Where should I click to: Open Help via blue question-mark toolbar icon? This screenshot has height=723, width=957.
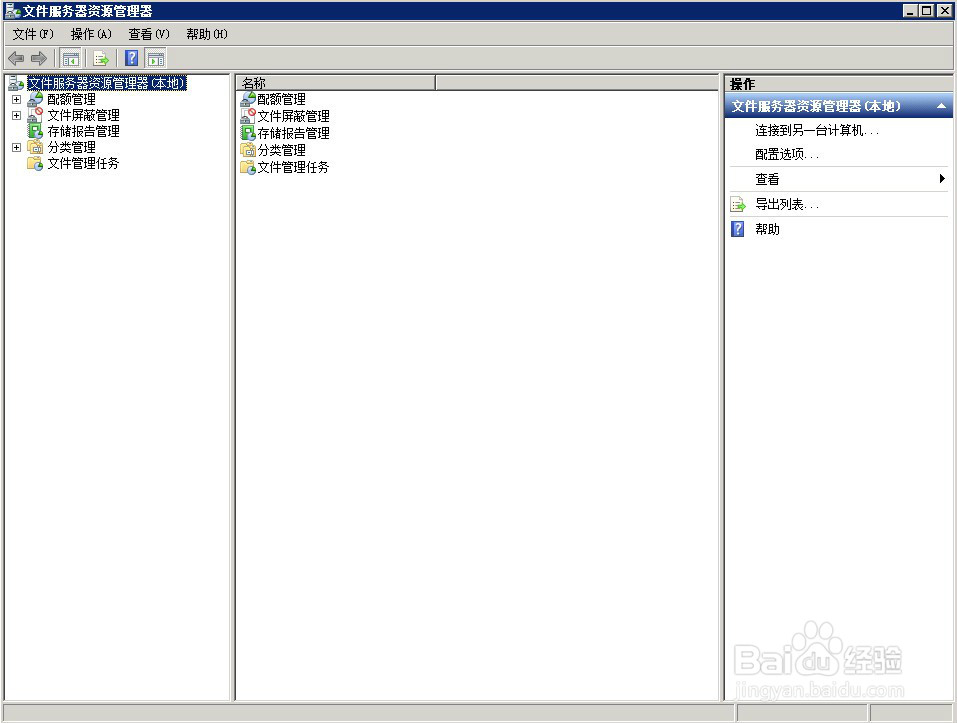131,59
